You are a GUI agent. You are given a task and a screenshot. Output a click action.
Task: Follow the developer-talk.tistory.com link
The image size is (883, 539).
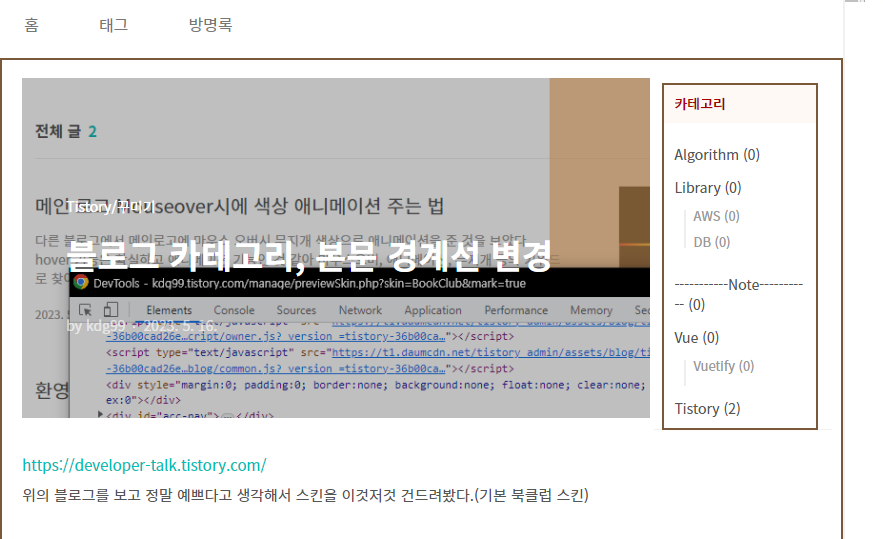(144, 465)
